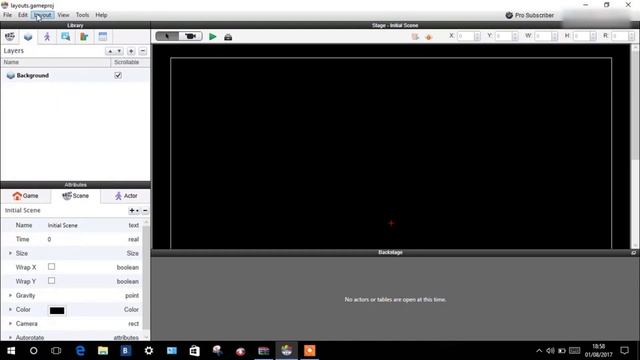The width and height of the screenshot is (640, 360).
Task: Launch Microsoft Edge from the taskbar
Action: [80, 351]
